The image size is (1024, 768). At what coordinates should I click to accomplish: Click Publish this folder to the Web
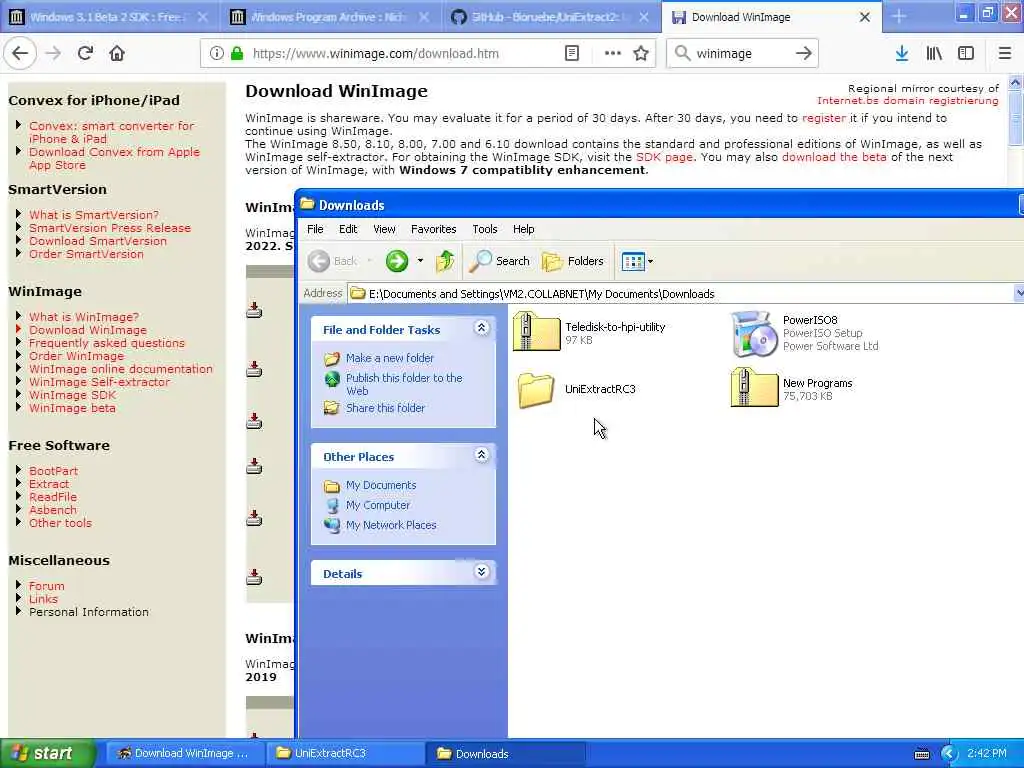point(404,384)
